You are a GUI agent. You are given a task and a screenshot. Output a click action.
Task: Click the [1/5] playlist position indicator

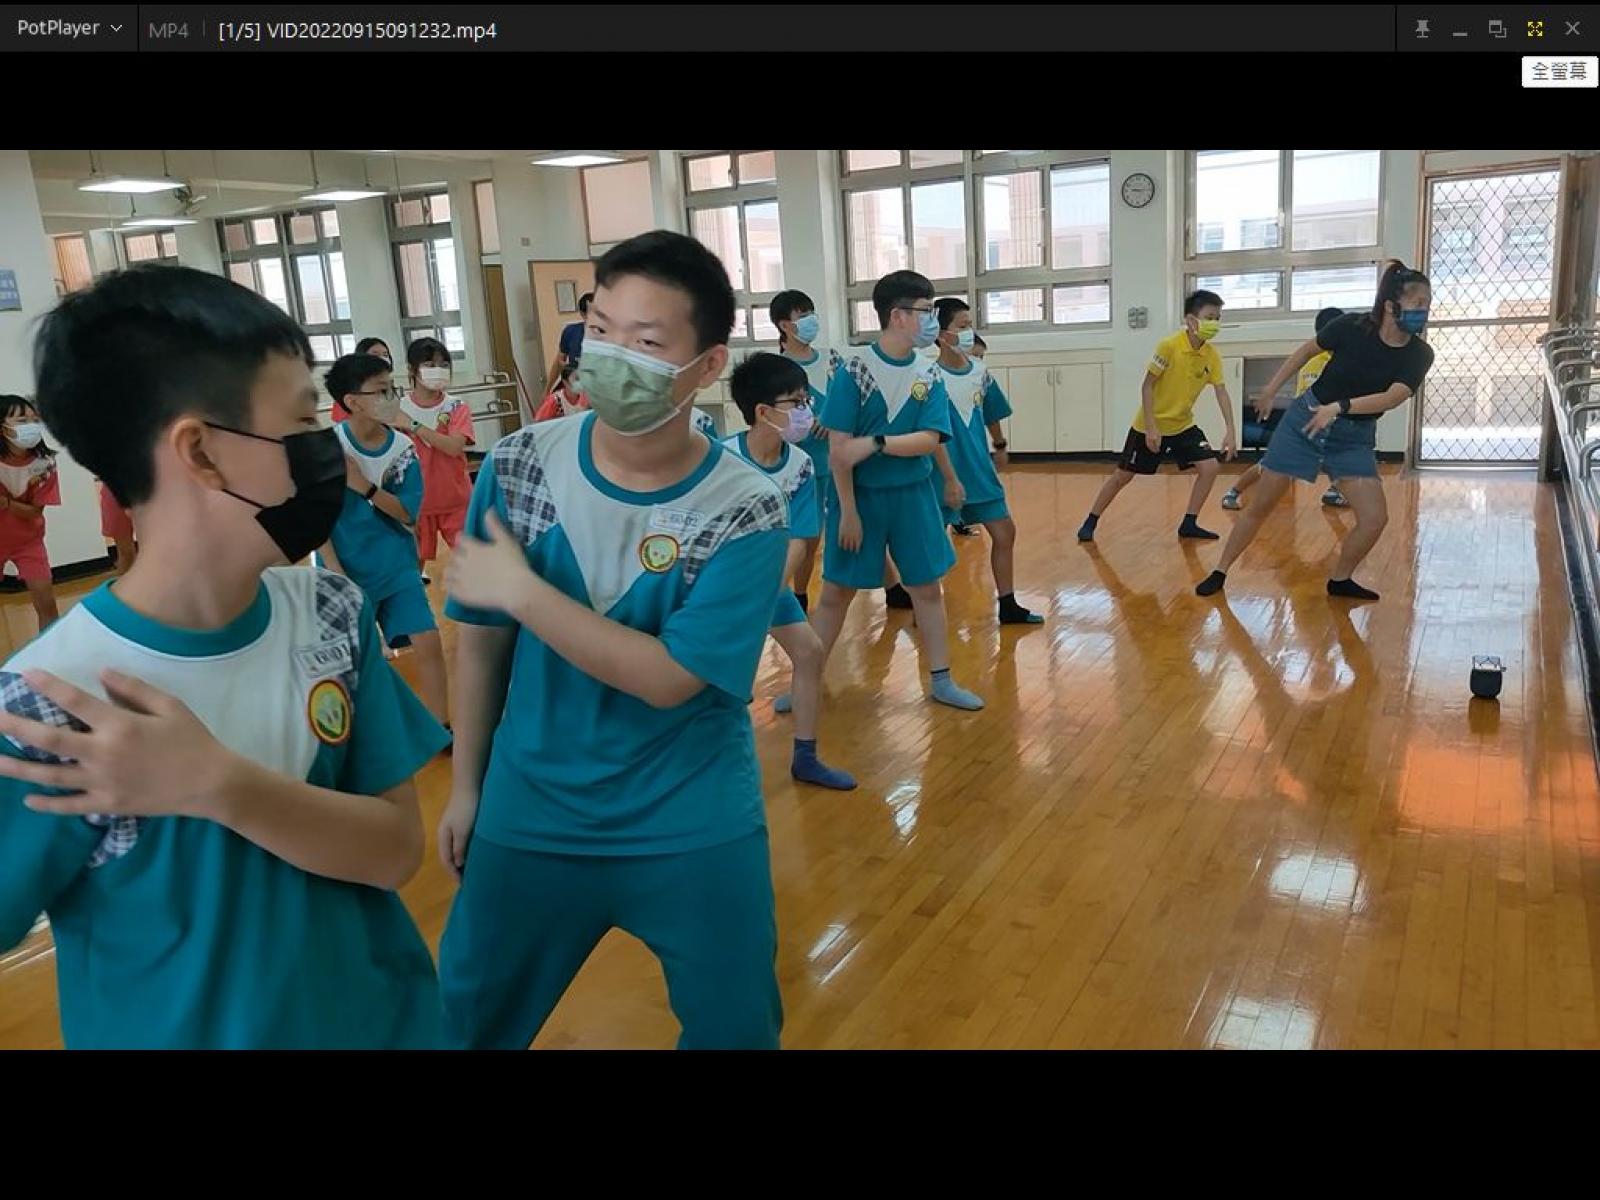click(x=239, y=30)
